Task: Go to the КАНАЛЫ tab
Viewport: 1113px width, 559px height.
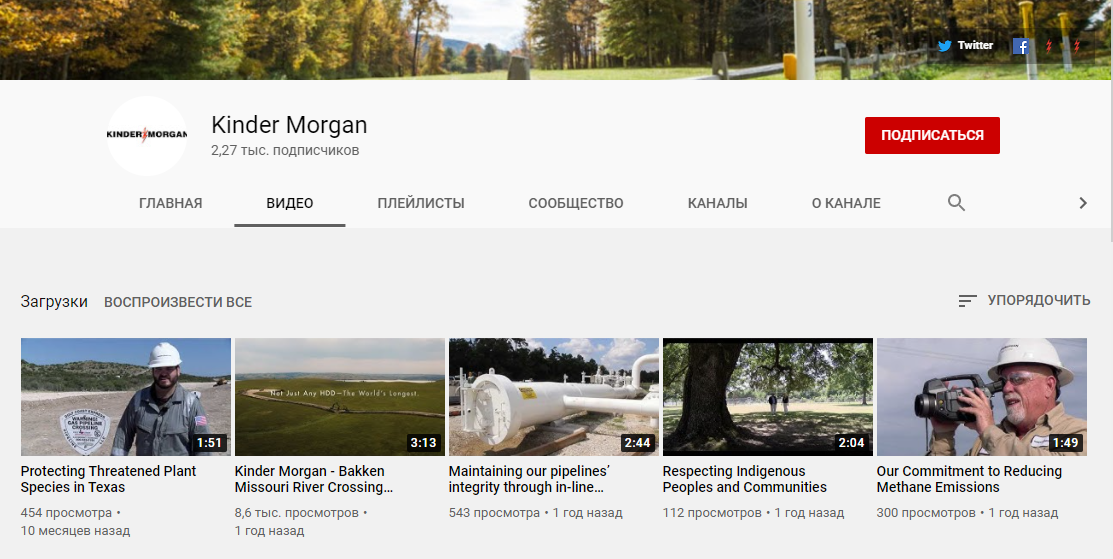Action: click(718, 203)
